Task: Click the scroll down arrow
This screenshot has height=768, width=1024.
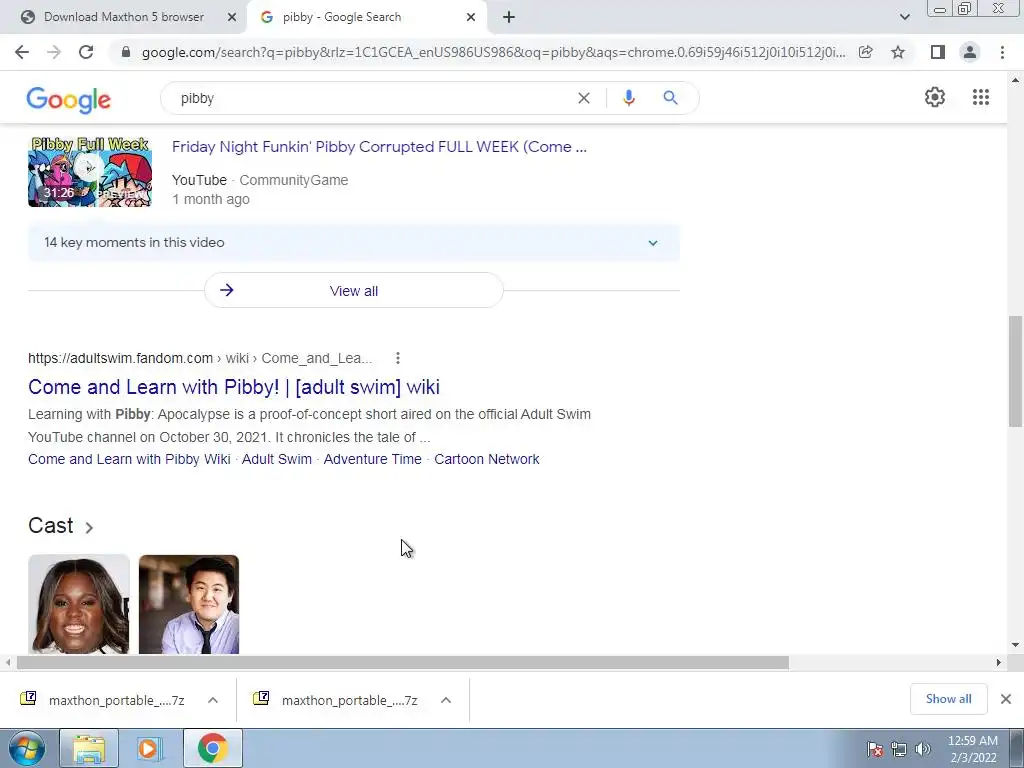Action: coord(1015,645)
